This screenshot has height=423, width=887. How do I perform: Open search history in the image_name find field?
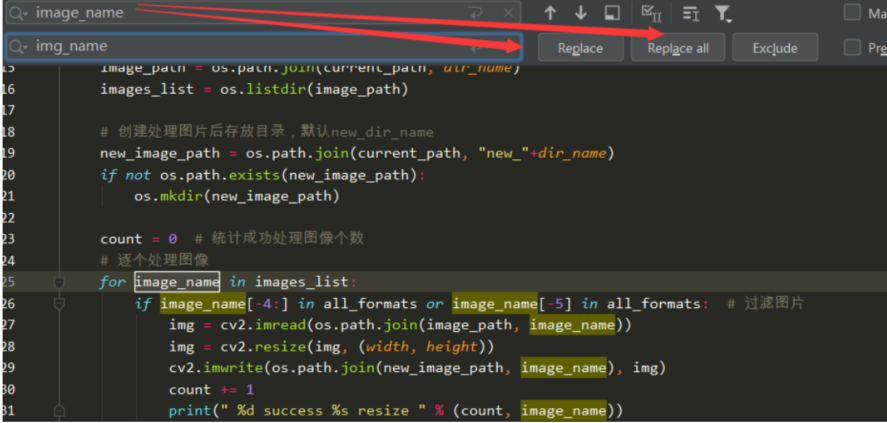18,14
